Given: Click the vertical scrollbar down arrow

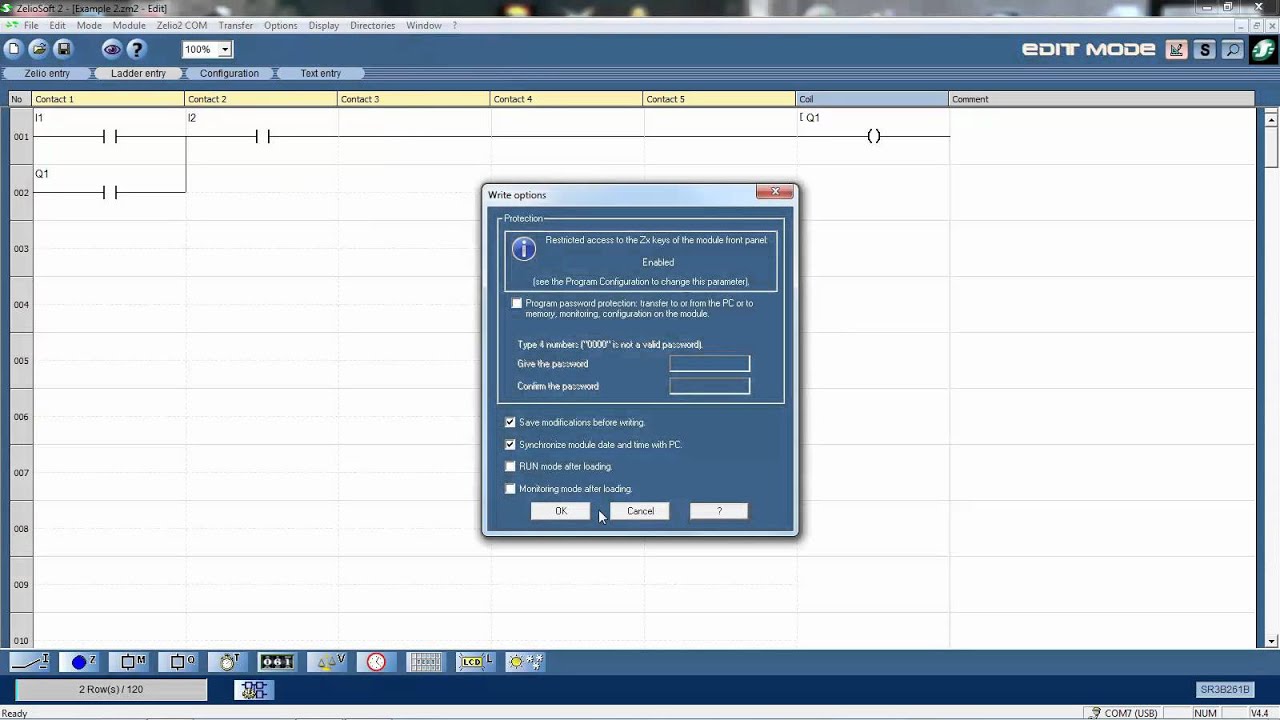Looking at the screenshot, I should 1271,641.
